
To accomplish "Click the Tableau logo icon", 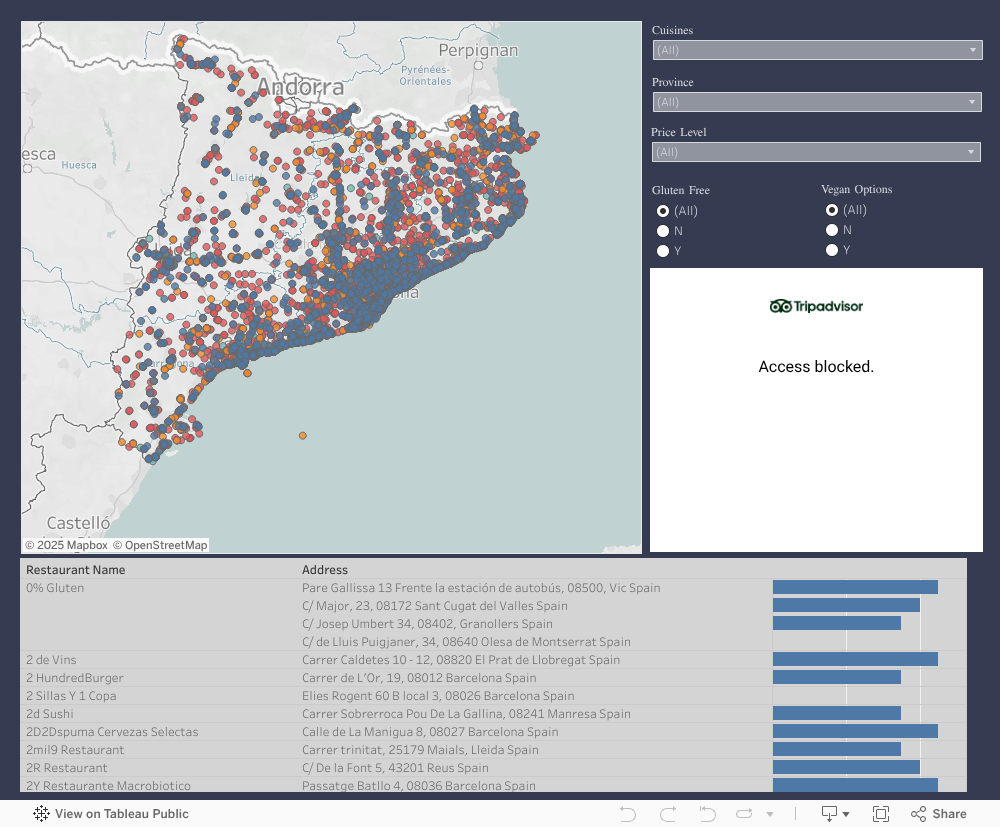I will click(42, 814).
